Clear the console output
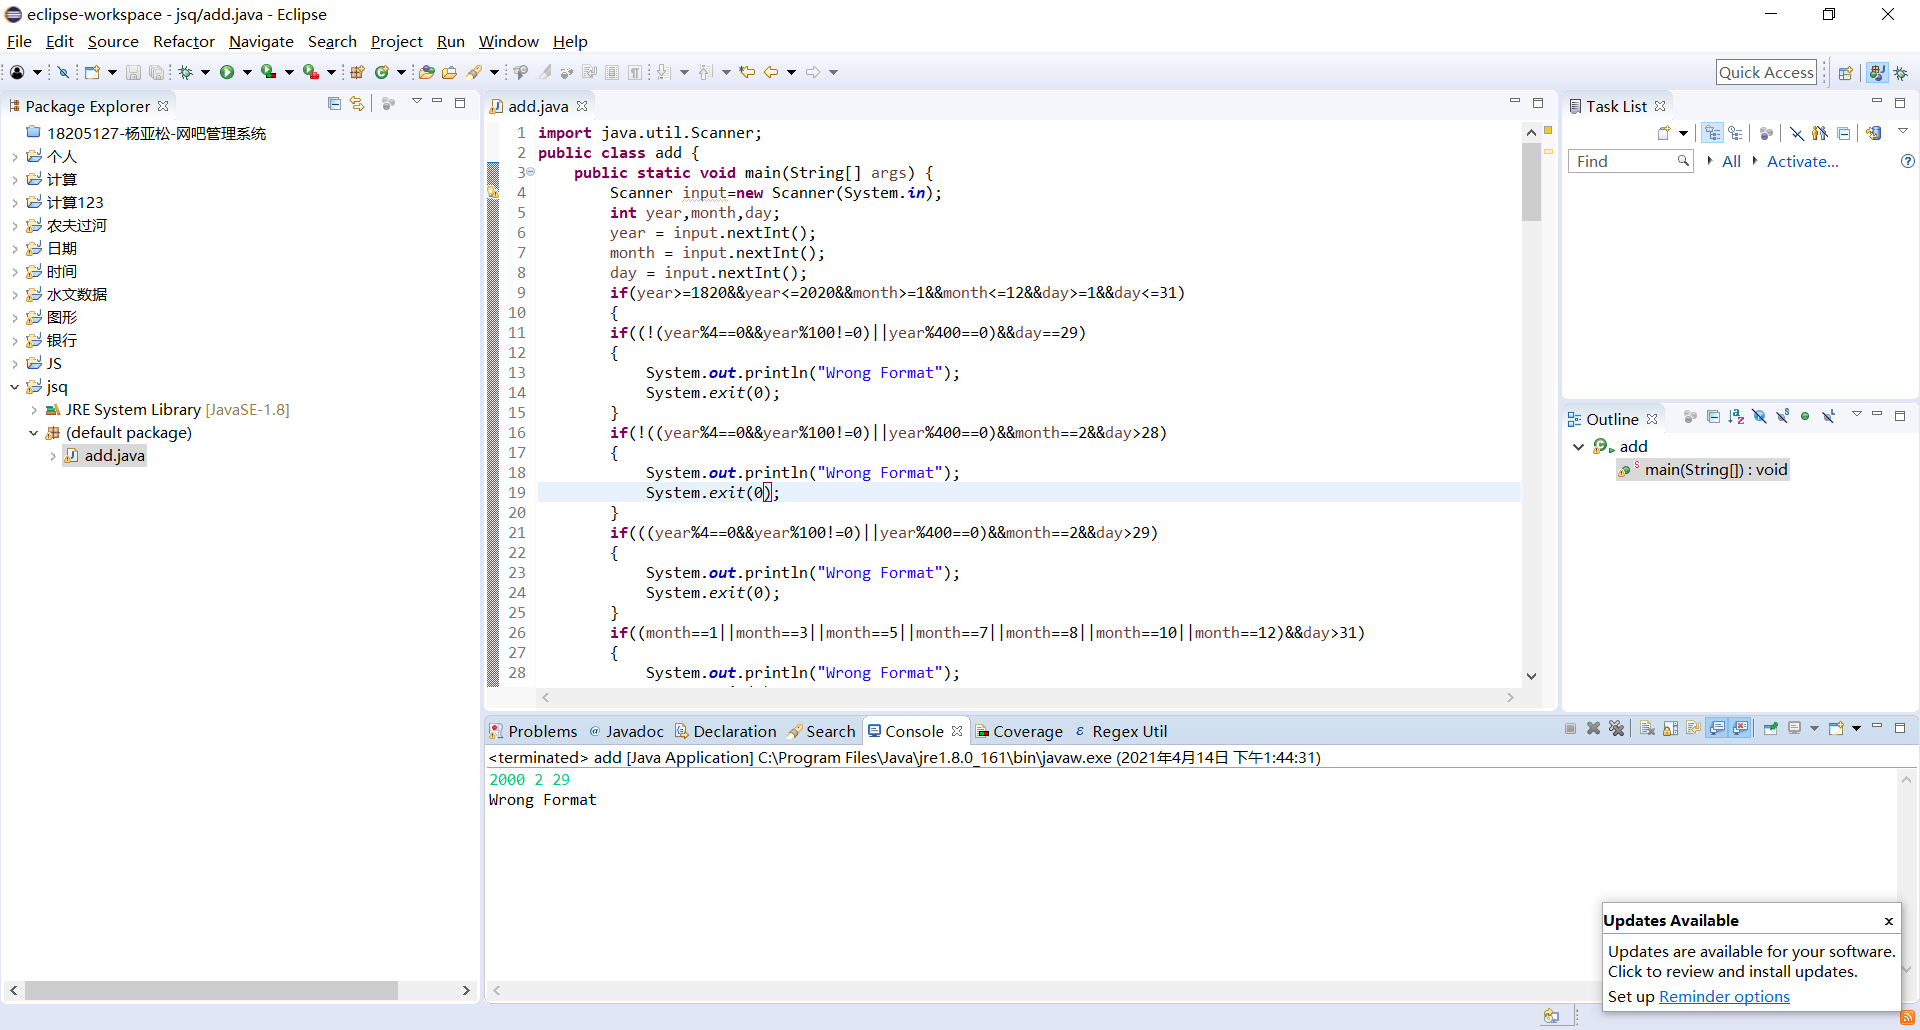Screen dimensions: 1920x1030 tap(1647, 729)
